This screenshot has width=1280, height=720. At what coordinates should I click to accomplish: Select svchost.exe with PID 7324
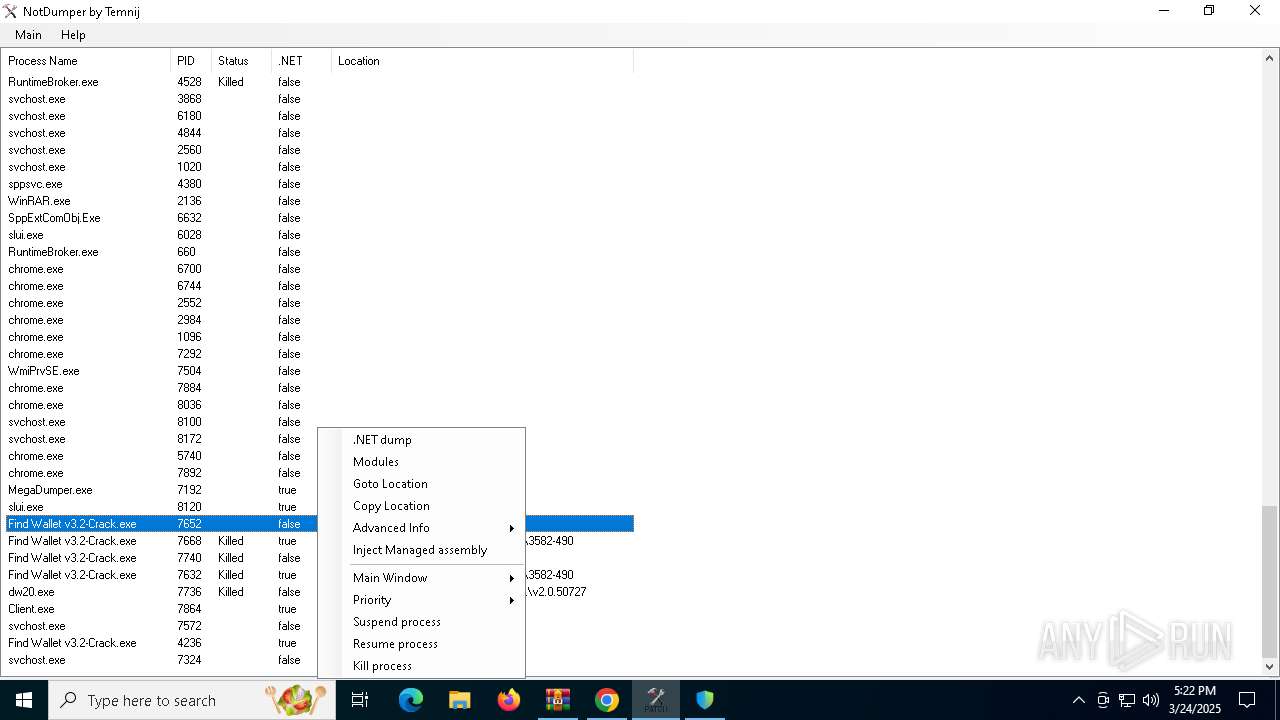point(319,660)
